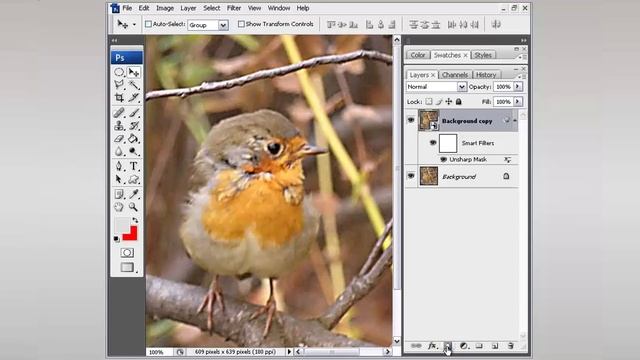This screenshot has width=640, height=360.
Task: Select the Move tool in the toolbox
Action: click(133, 72)
